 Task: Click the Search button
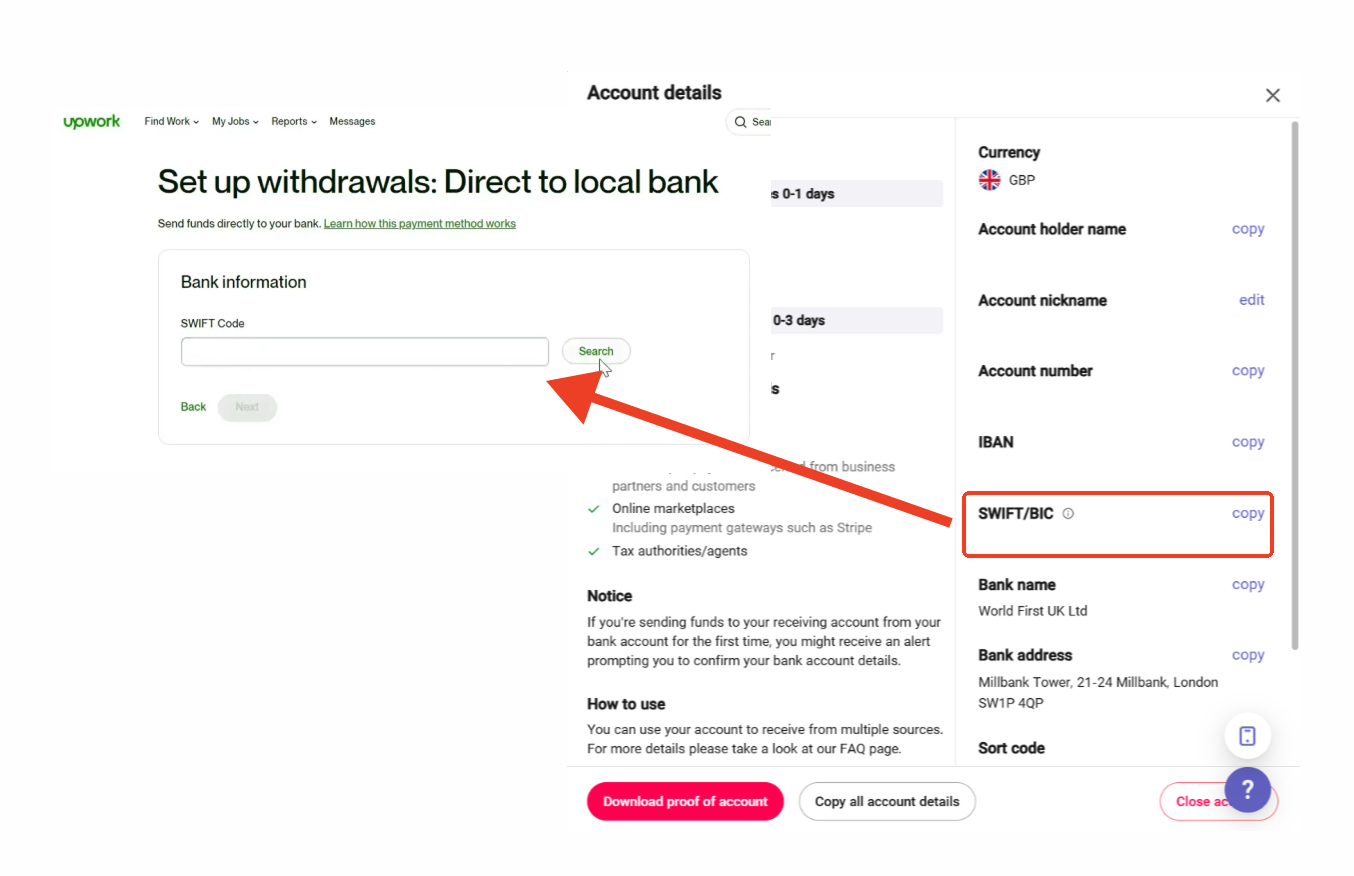coord(596,351)
